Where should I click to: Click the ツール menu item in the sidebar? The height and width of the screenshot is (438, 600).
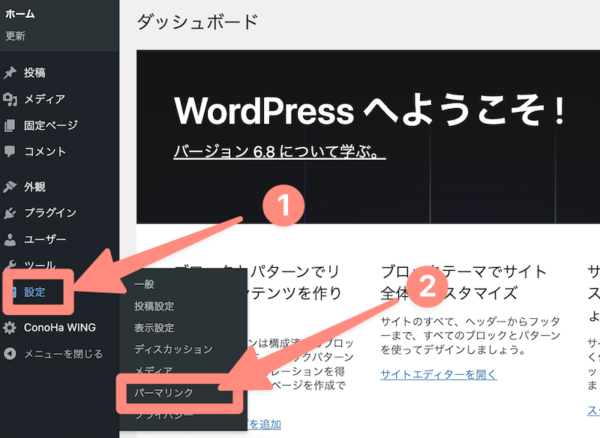pos(40,266)
